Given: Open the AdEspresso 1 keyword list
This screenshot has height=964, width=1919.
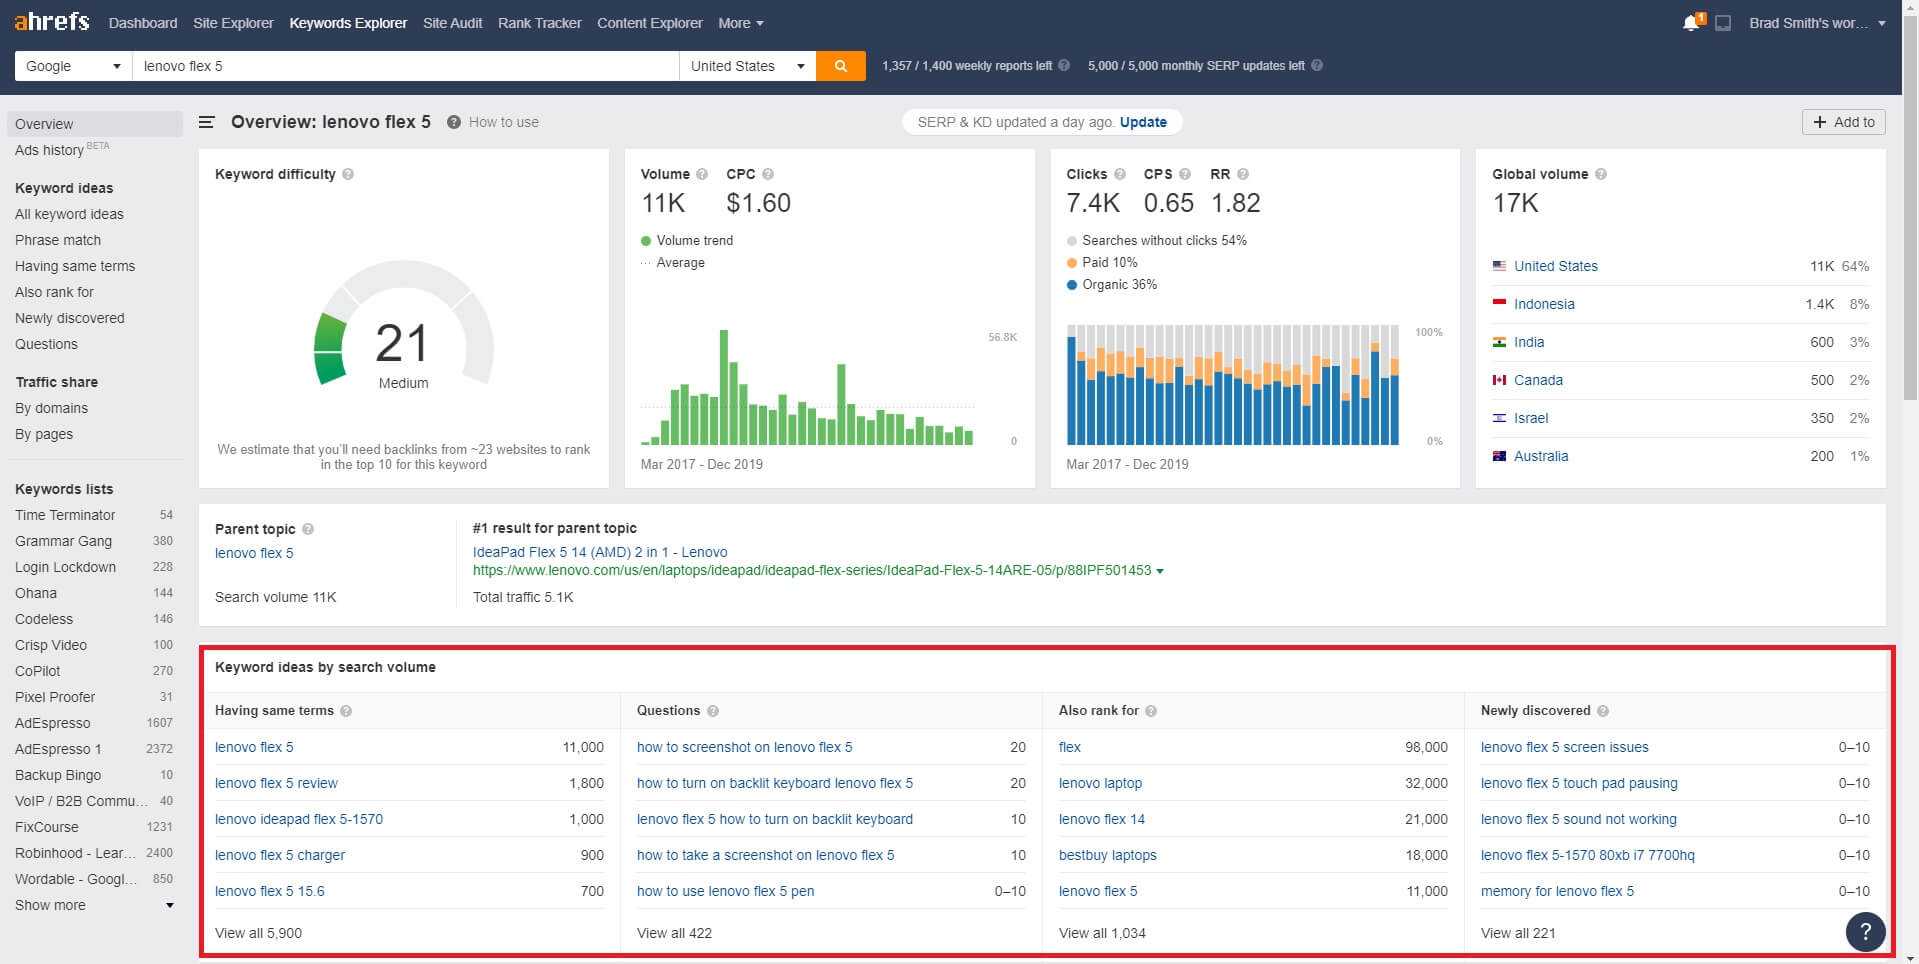Looking at the screenshot, I should (x=58, y=749).
